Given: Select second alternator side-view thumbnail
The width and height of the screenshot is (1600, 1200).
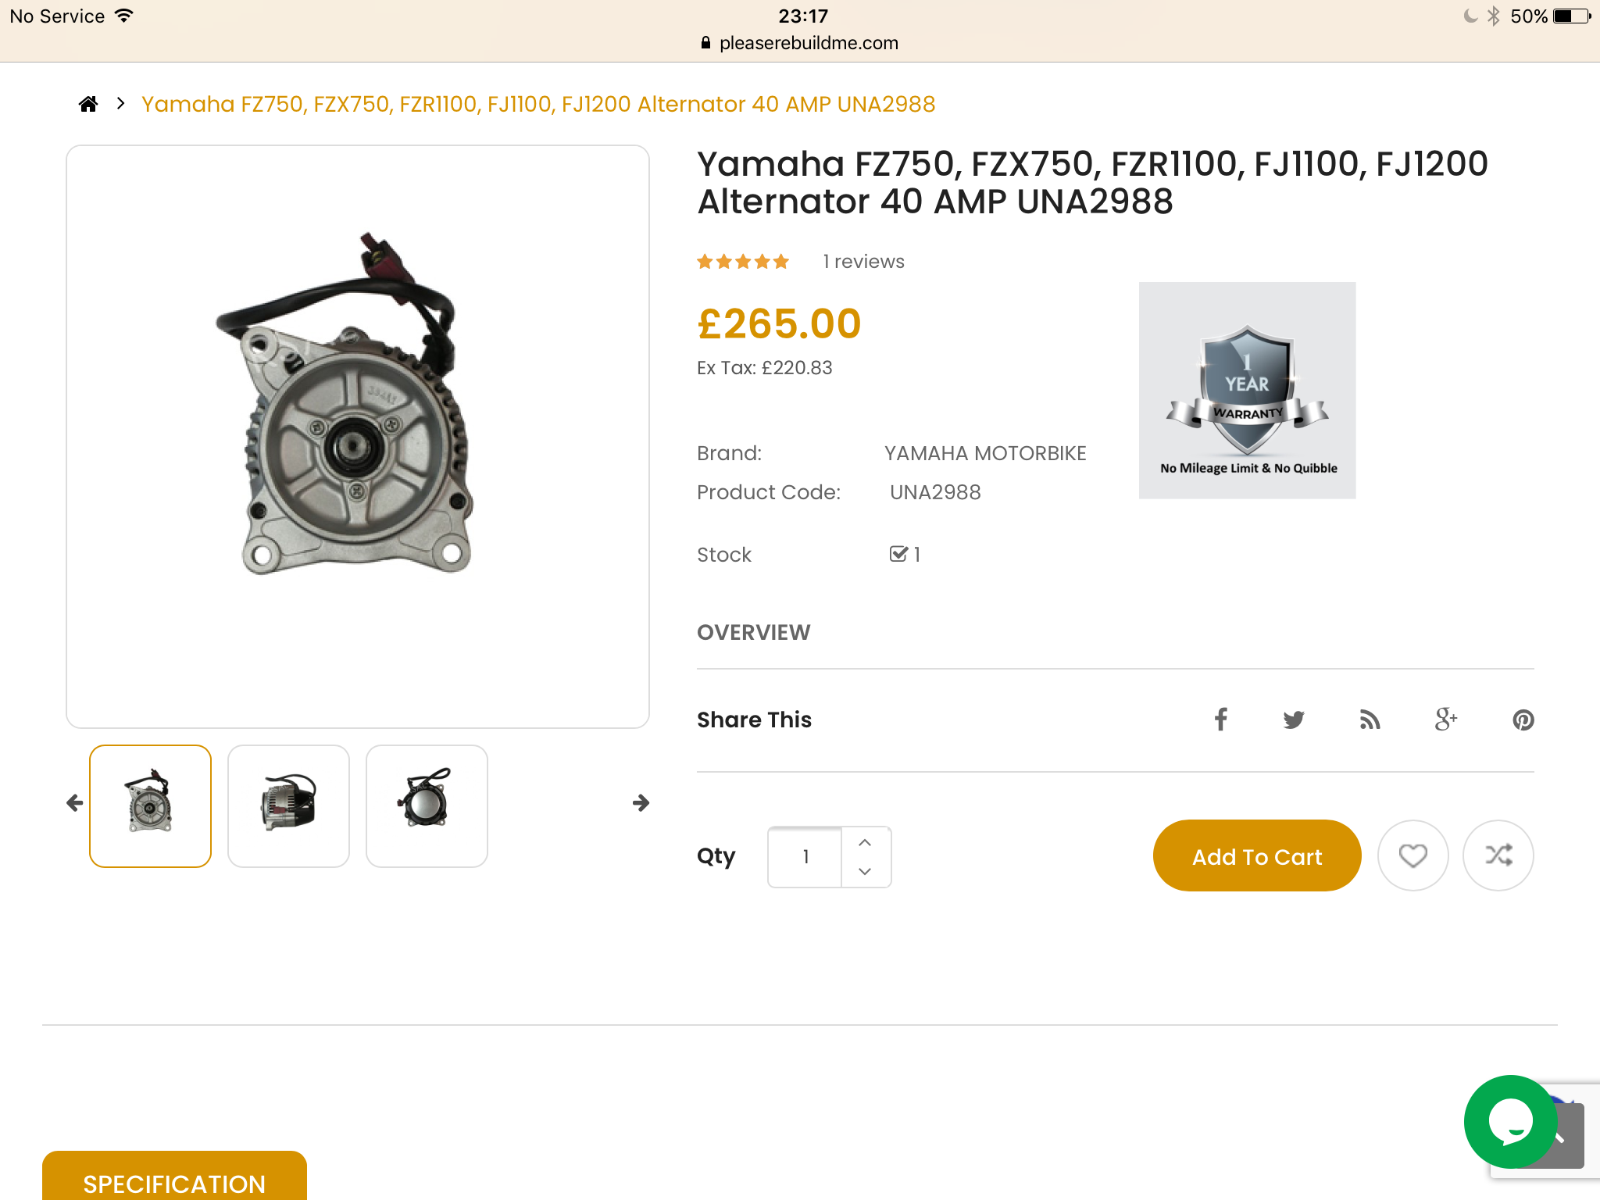Looking at the screenshot, I should tap(289, 806).
